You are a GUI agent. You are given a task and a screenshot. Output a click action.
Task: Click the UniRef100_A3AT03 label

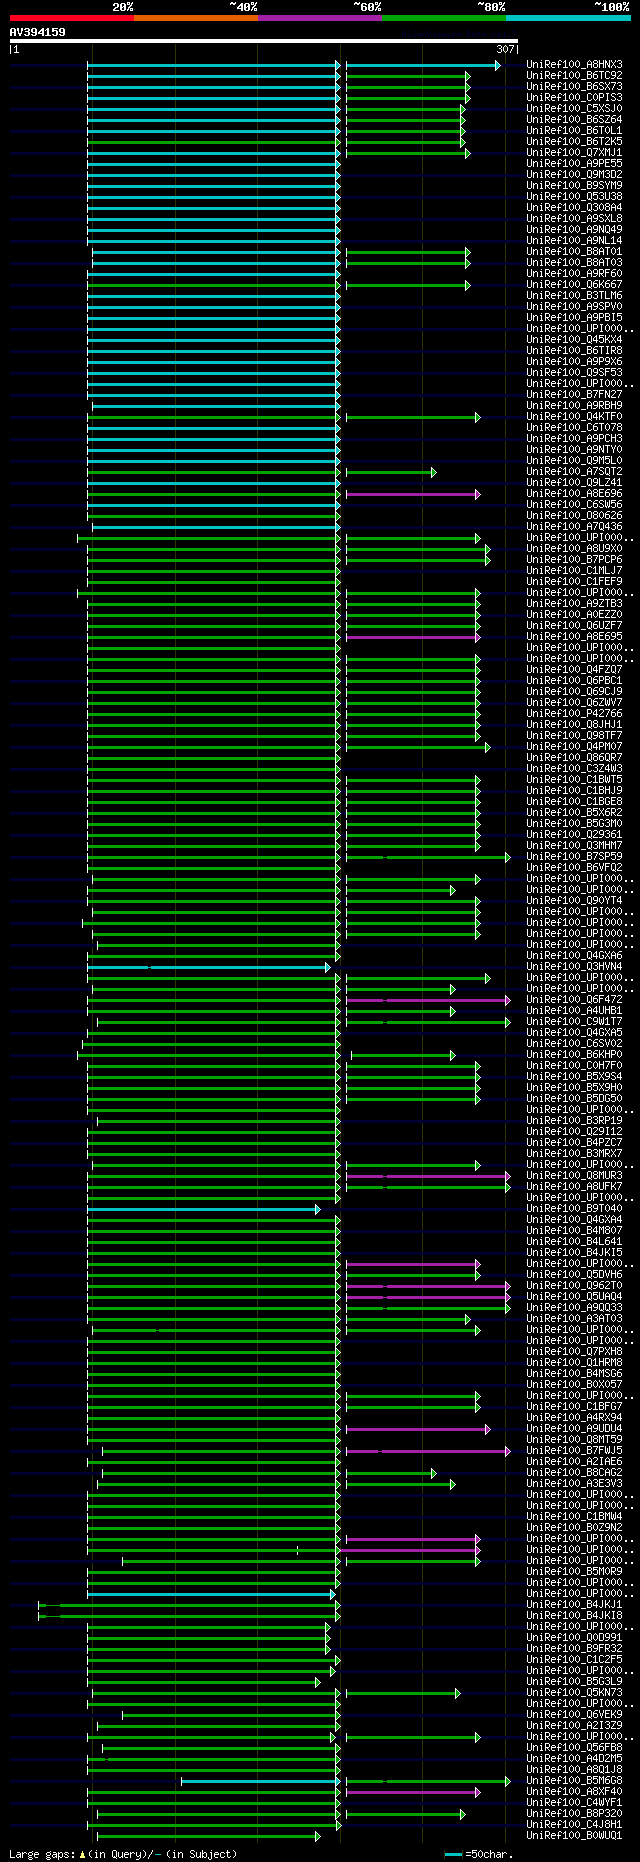[x=574, y=1319]
